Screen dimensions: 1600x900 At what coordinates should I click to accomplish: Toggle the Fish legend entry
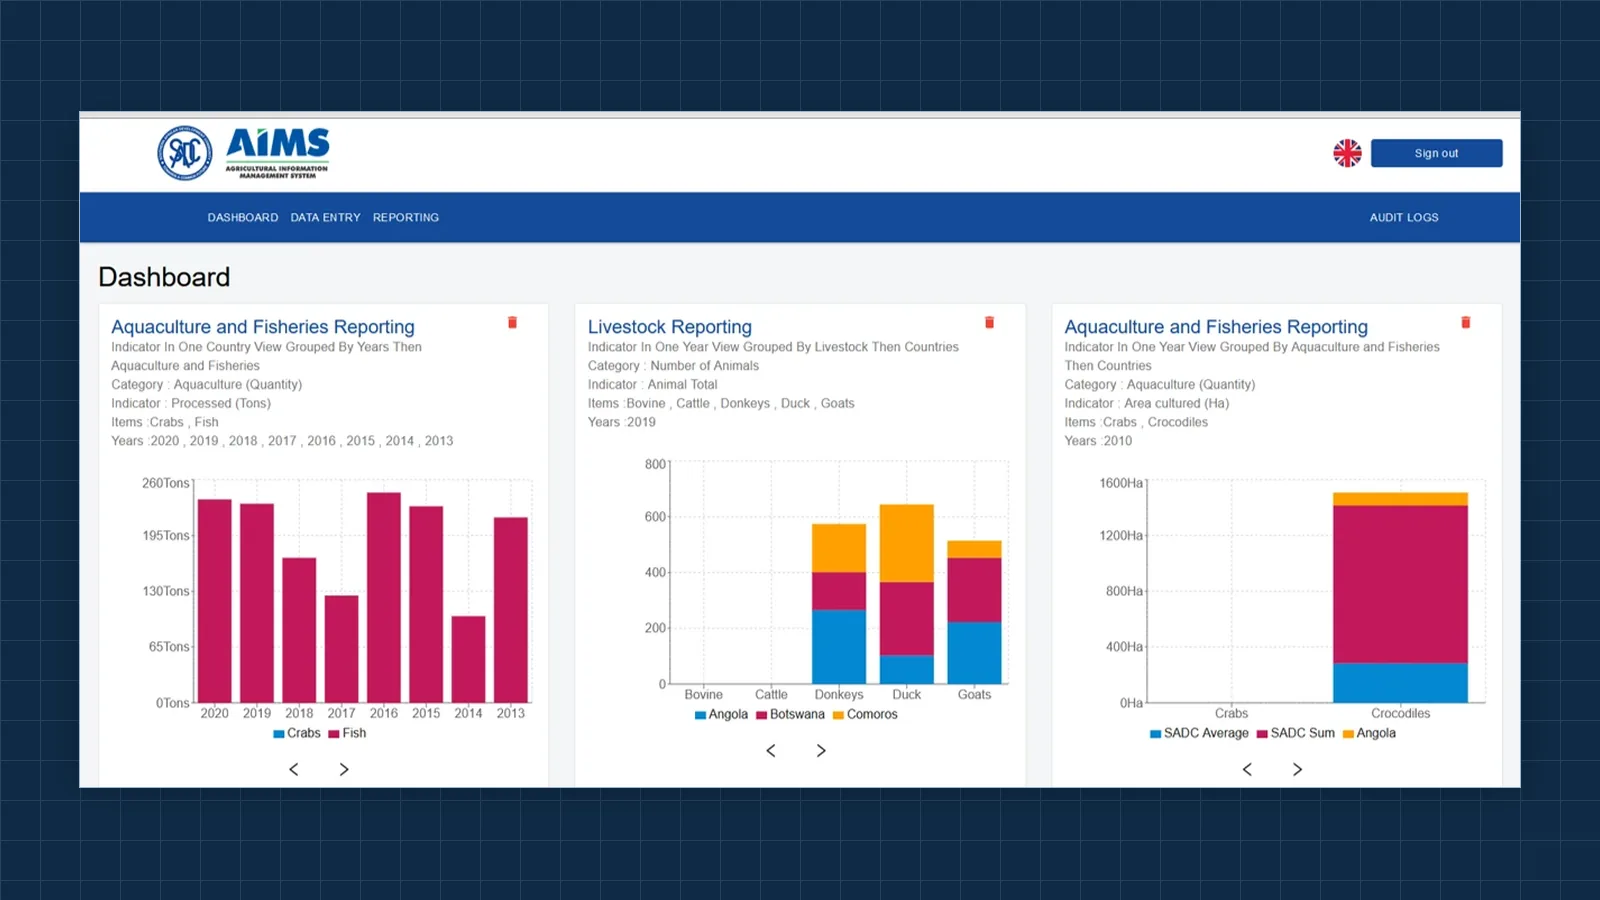(347, 733)
